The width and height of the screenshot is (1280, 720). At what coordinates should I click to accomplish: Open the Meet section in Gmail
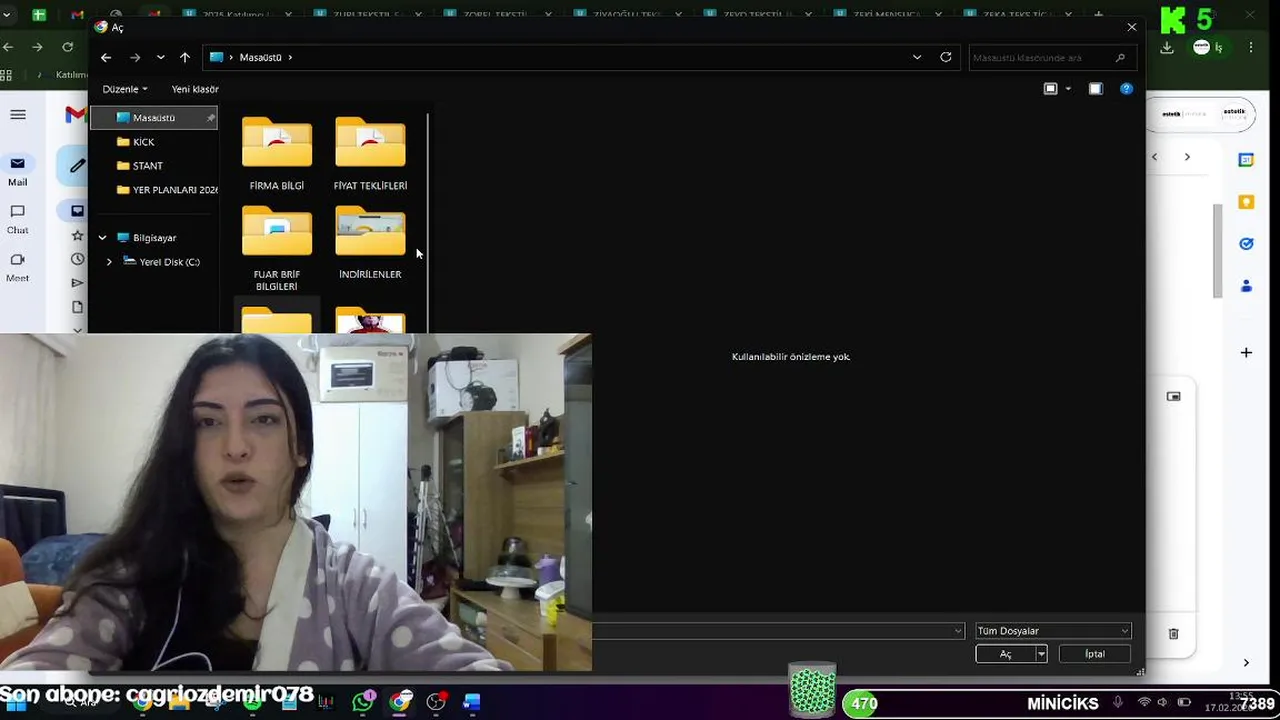point(18,267)
